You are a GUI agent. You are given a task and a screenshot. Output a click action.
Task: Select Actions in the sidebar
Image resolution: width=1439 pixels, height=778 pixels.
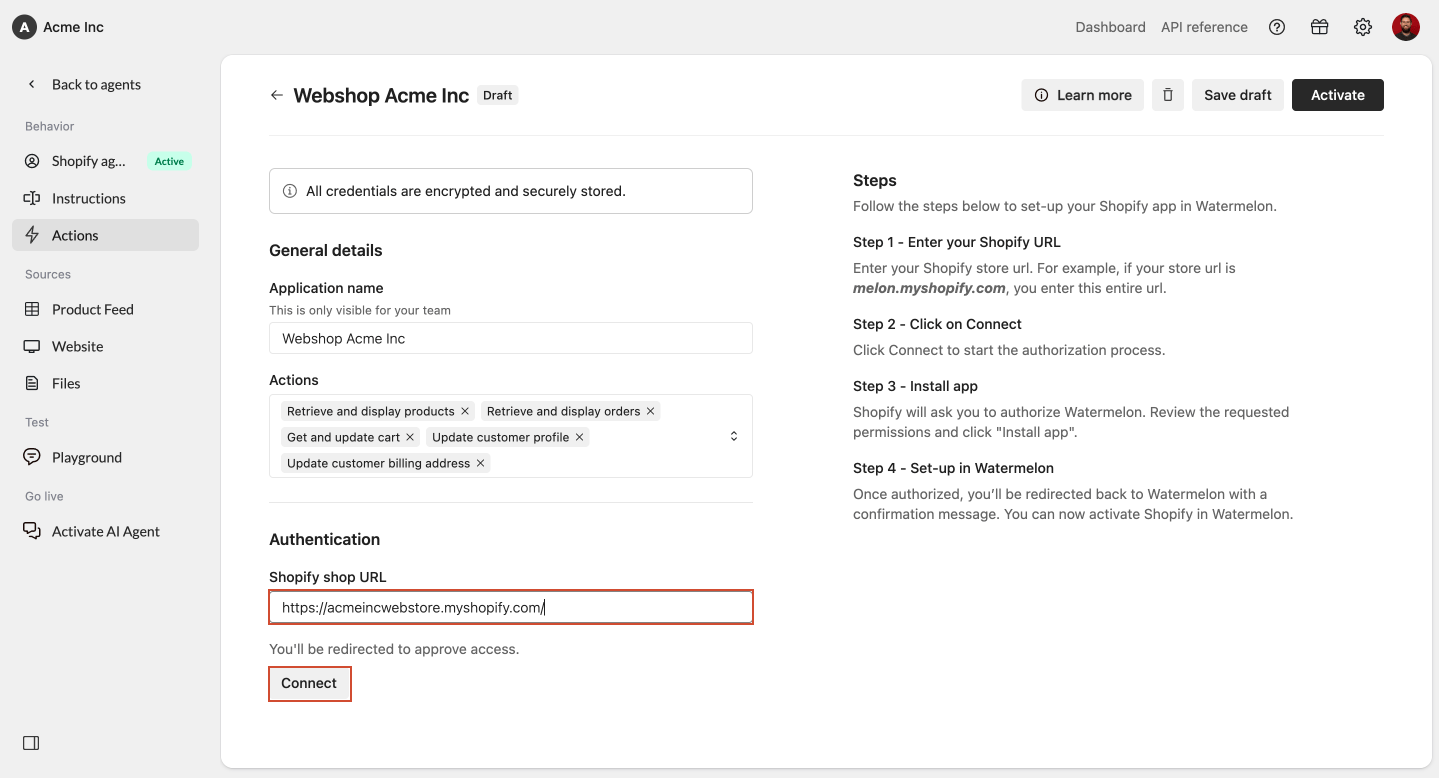(106, 235)
